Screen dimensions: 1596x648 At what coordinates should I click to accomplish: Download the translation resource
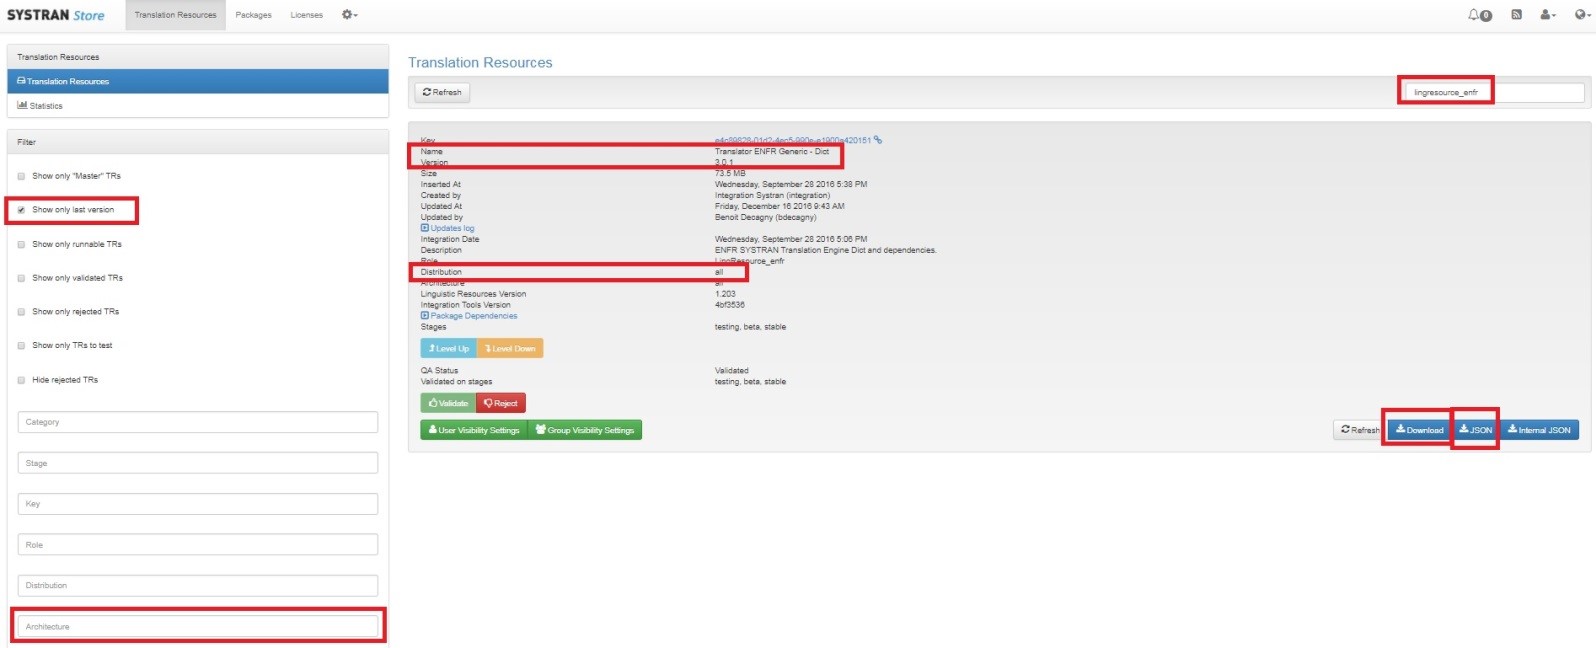[1419, 430]
